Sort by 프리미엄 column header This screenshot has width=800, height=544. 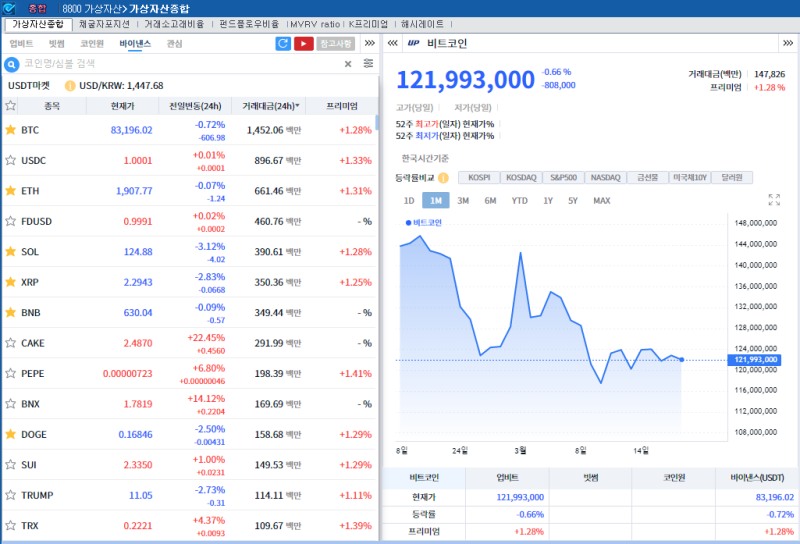(342, 106)
